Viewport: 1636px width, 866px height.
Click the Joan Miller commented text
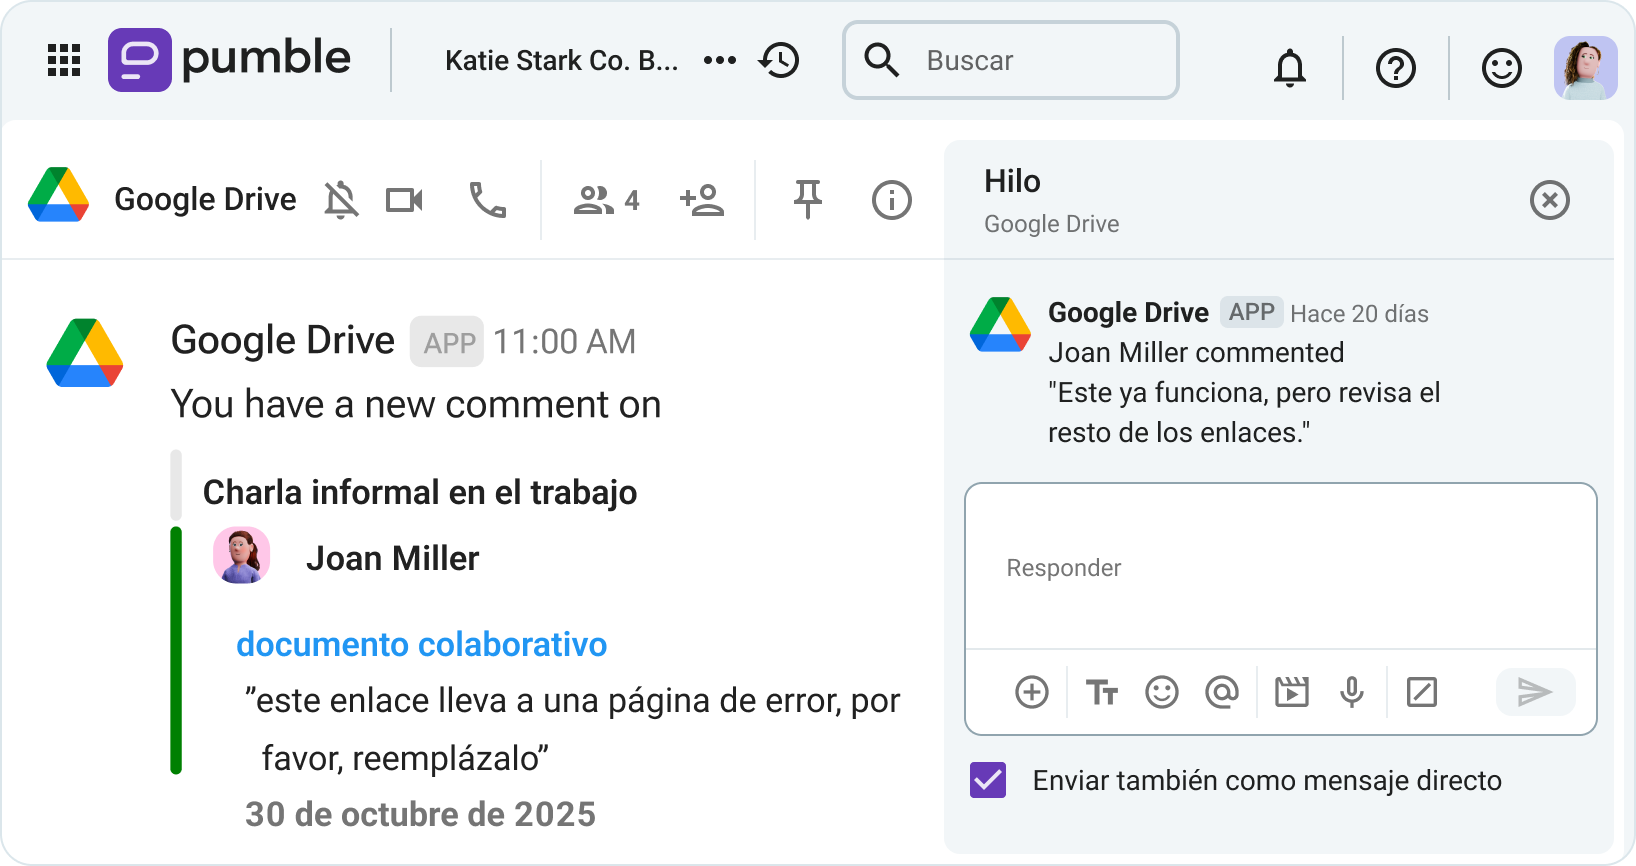click(x=1196, y=353)
